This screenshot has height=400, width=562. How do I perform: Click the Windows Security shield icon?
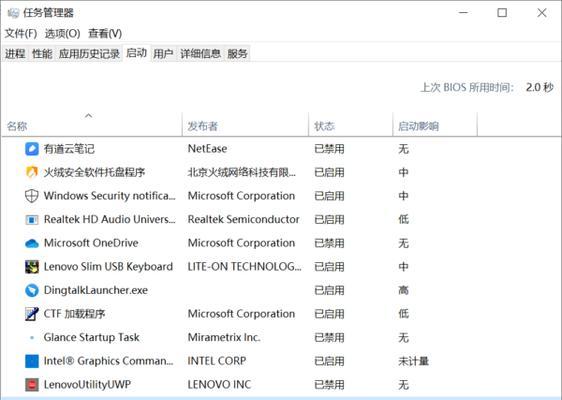(x=32, y=196)
